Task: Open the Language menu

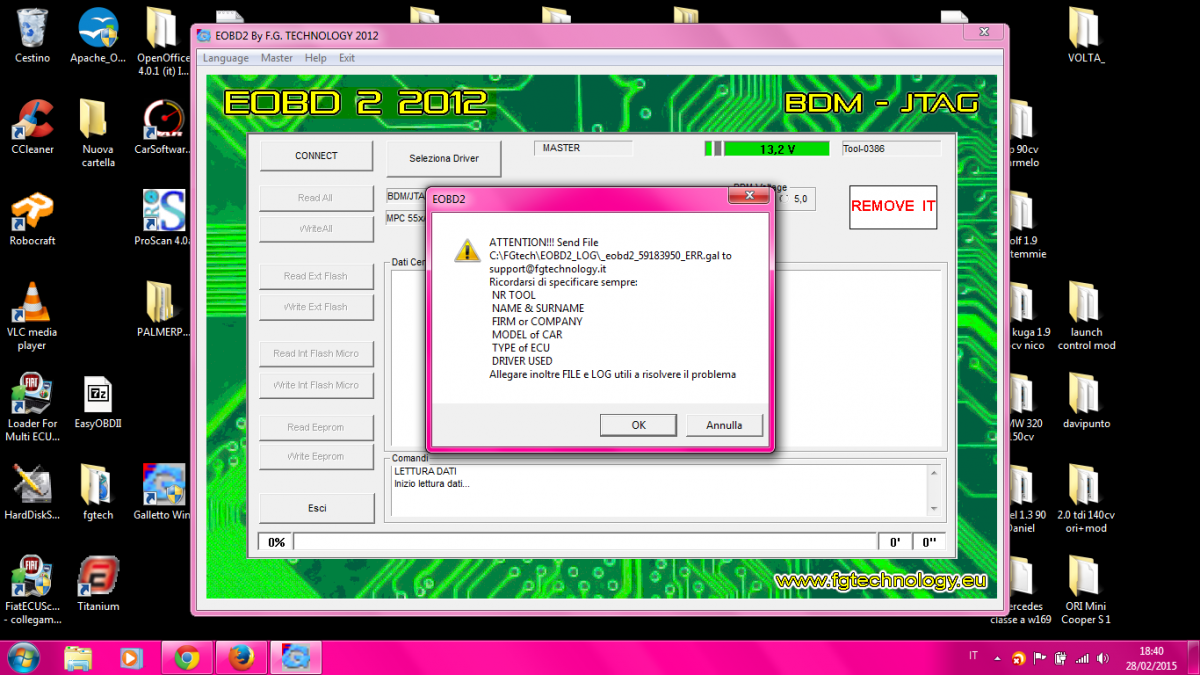Action: [x=225, y=58]
